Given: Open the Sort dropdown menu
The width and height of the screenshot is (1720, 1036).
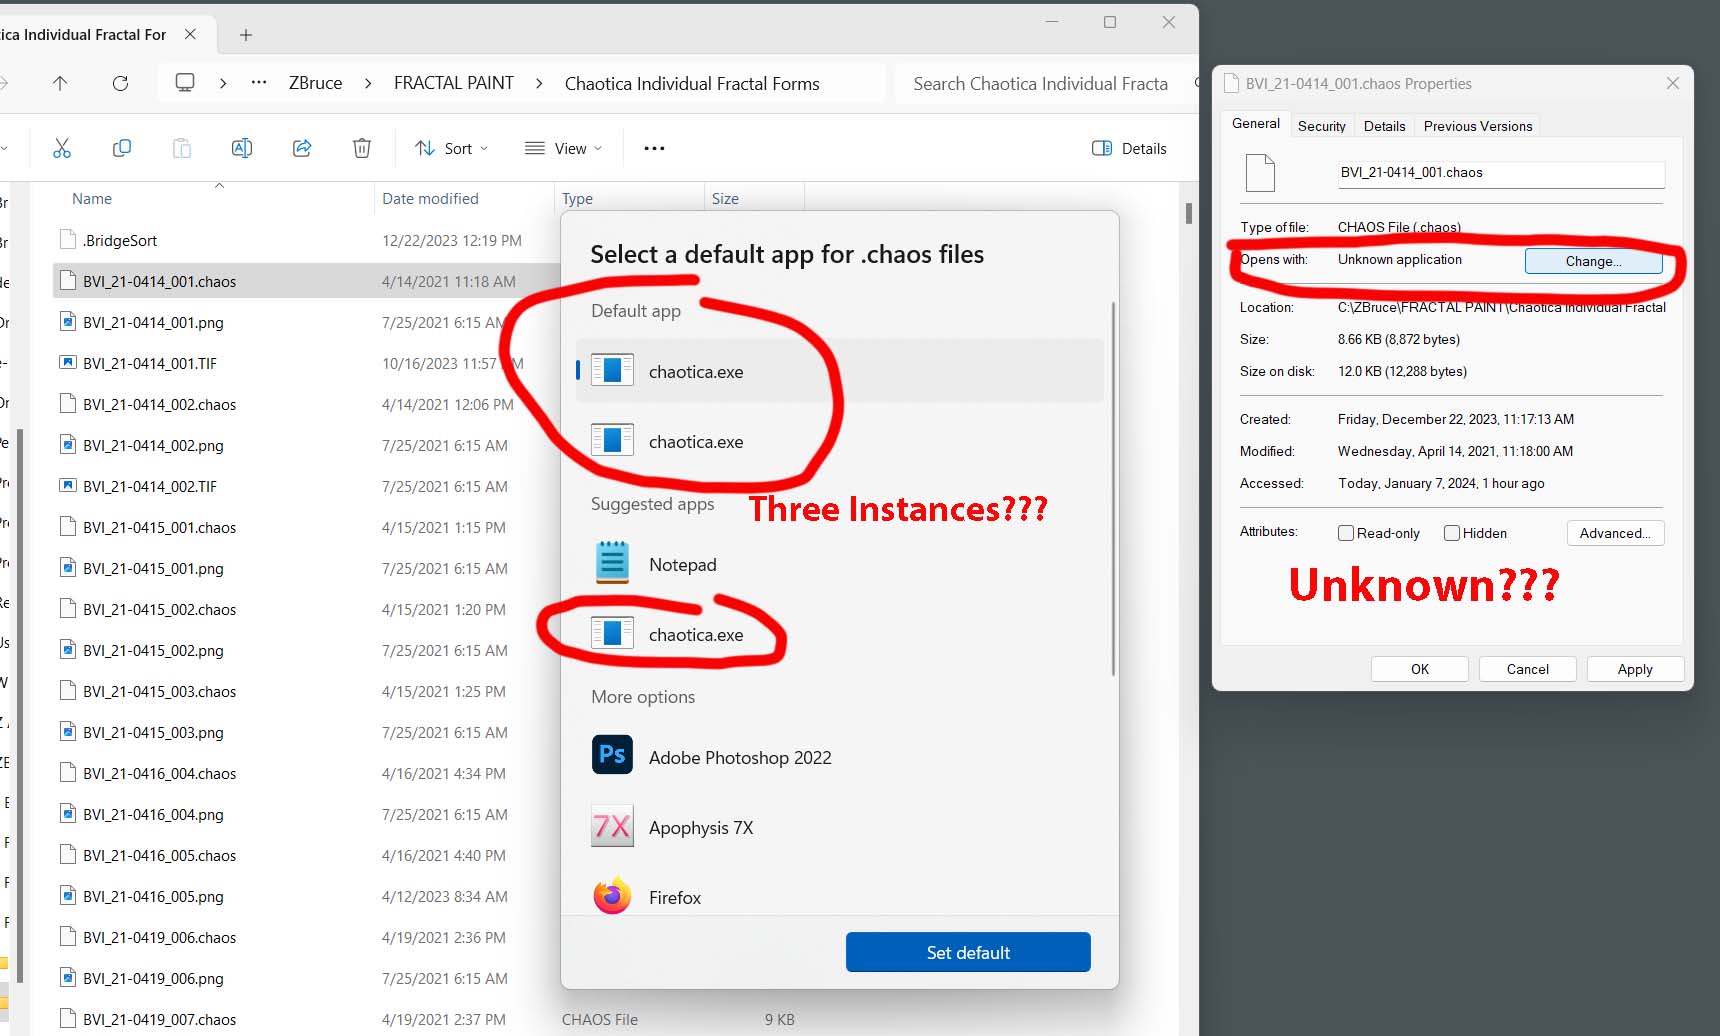Looking at the screenshot, I should (452, 148).
